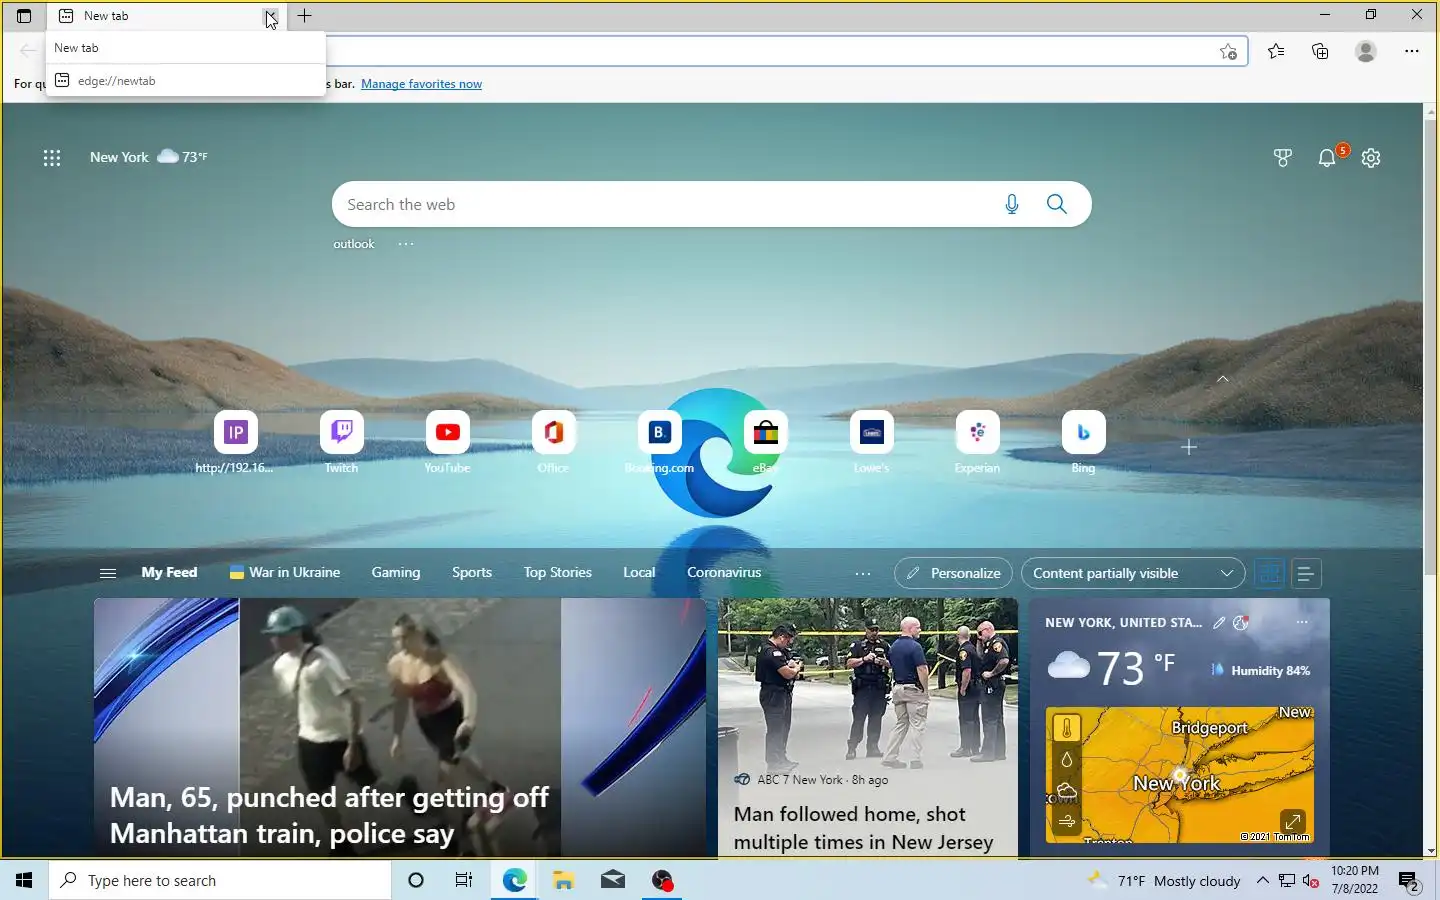Open the Action Center notifications
Viewport: 1440px width, 900px height.
tap(1409, 881)
